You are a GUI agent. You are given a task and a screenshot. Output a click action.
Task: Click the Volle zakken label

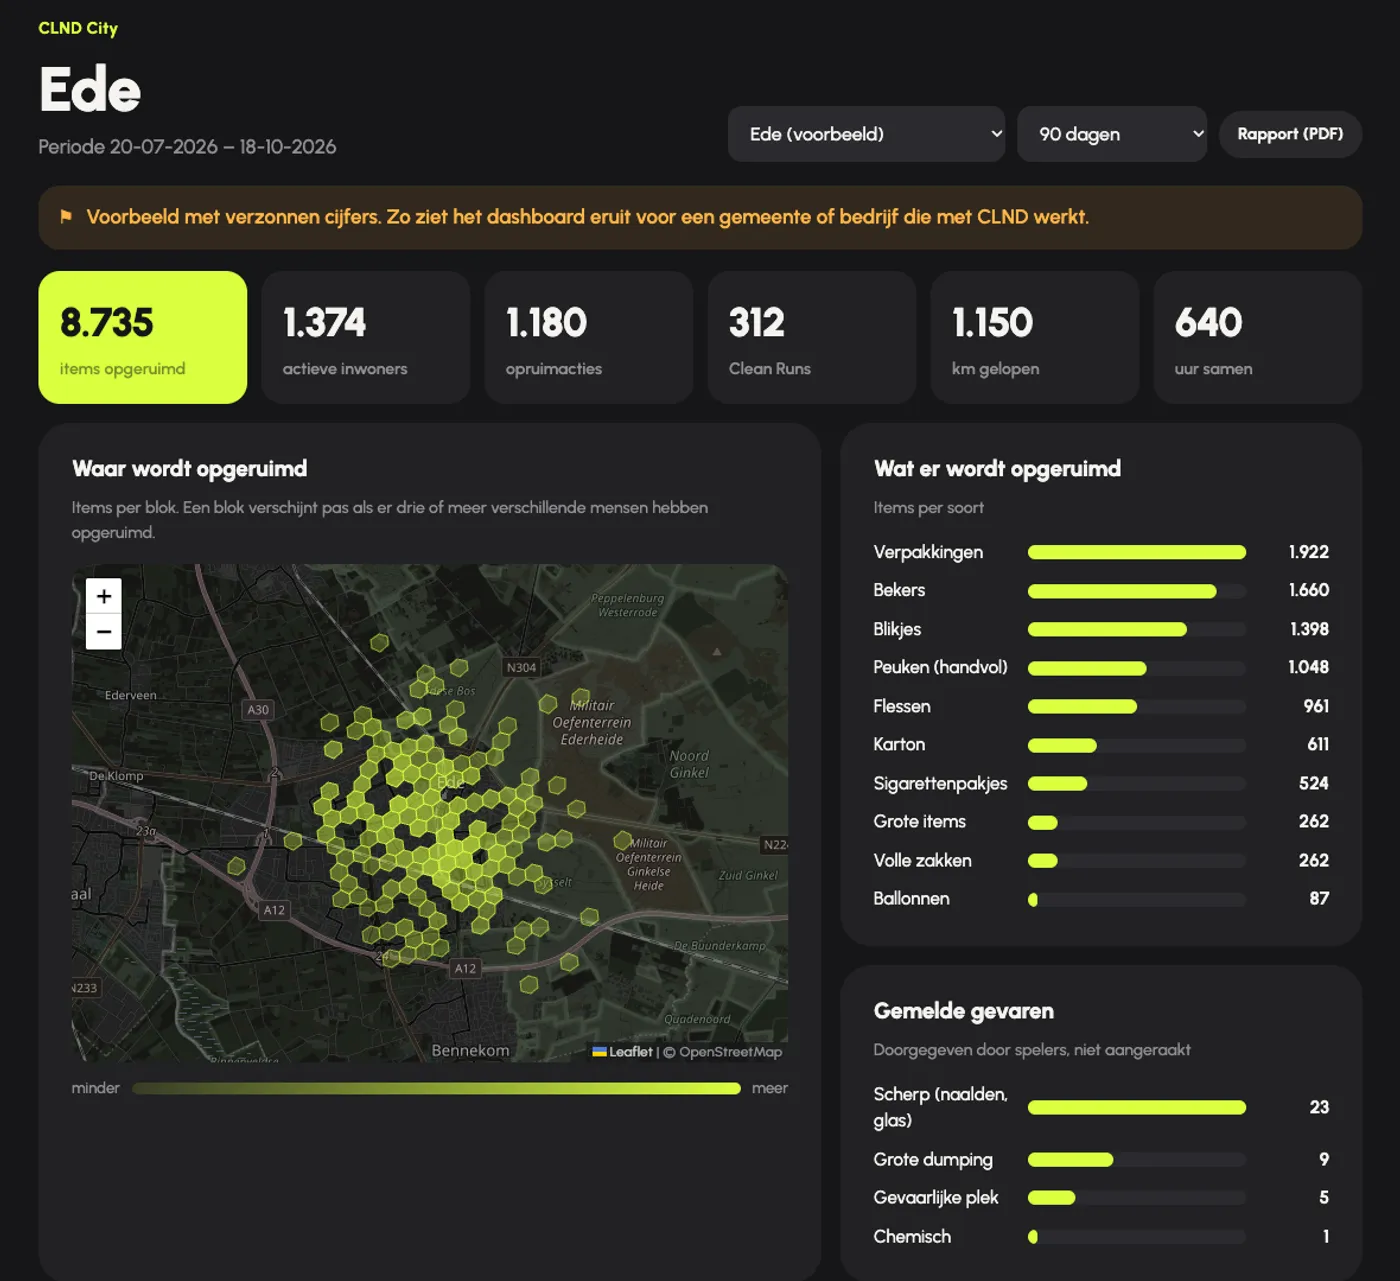coord(922,861)
